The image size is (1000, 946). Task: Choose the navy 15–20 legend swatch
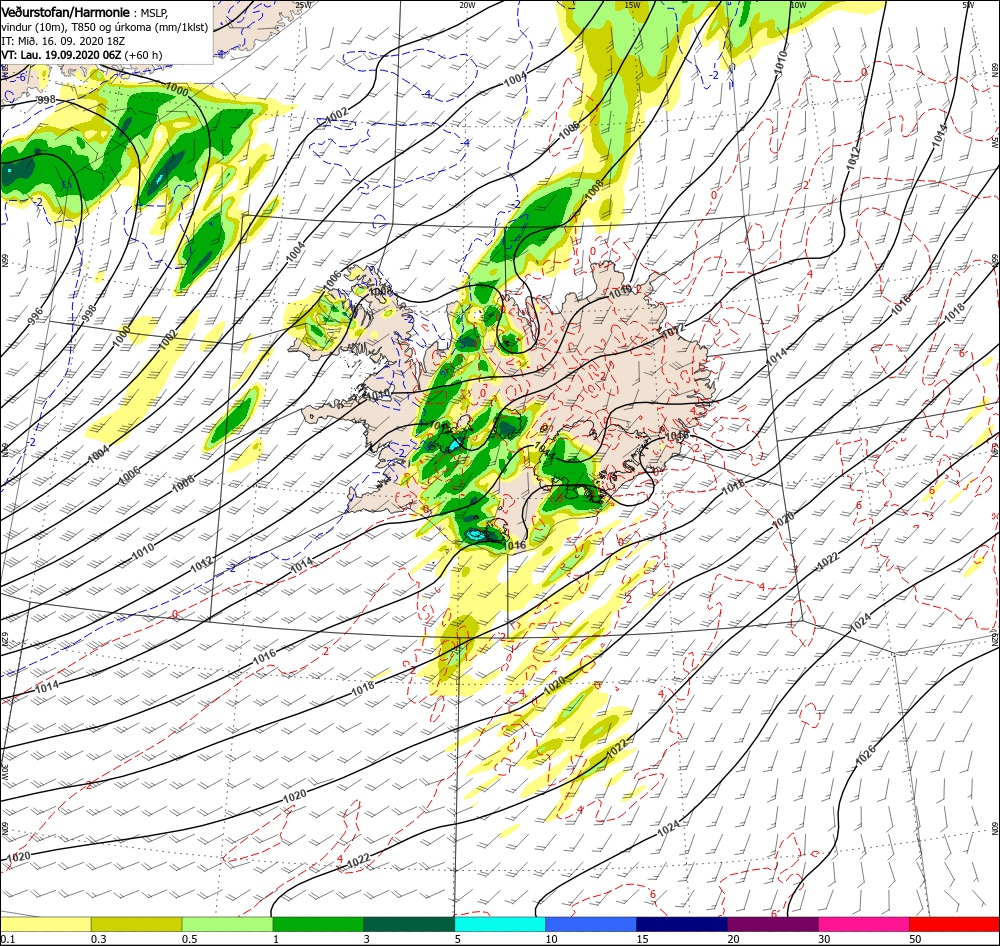point(682,924)
